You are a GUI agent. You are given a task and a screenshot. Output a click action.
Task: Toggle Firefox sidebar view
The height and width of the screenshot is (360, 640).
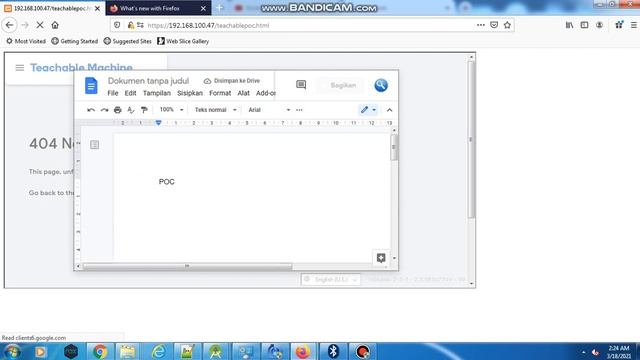[584, 25]
